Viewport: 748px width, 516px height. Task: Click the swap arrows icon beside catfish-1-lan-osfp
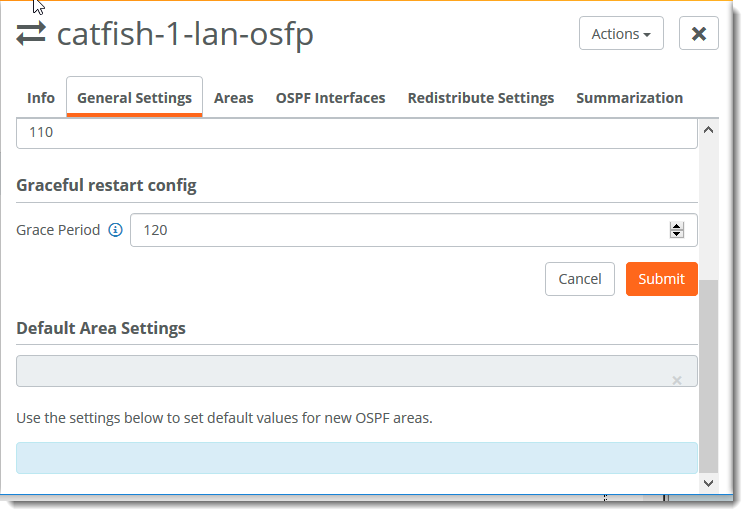click(x=31, y=34)
